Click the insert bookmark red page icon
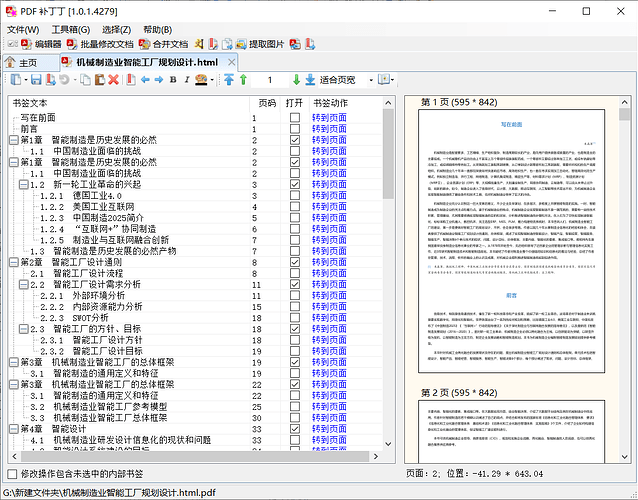This screenshot has width=638, height=500. pos(131,79)
